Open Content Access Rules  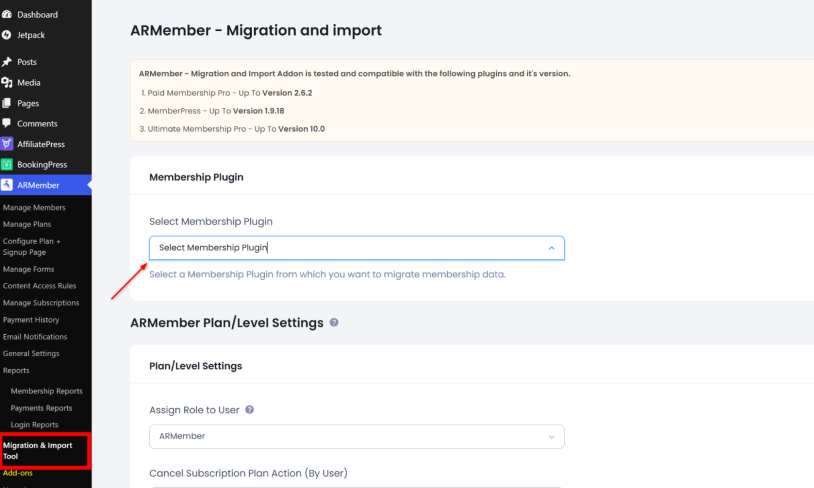tap(39, 286)
